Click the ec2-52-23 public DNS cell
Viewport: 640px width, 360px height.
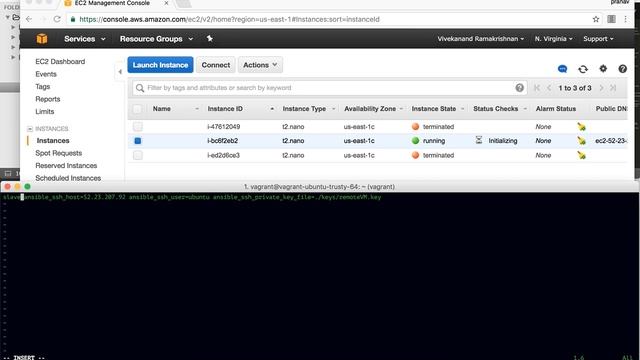pos(611,141)
